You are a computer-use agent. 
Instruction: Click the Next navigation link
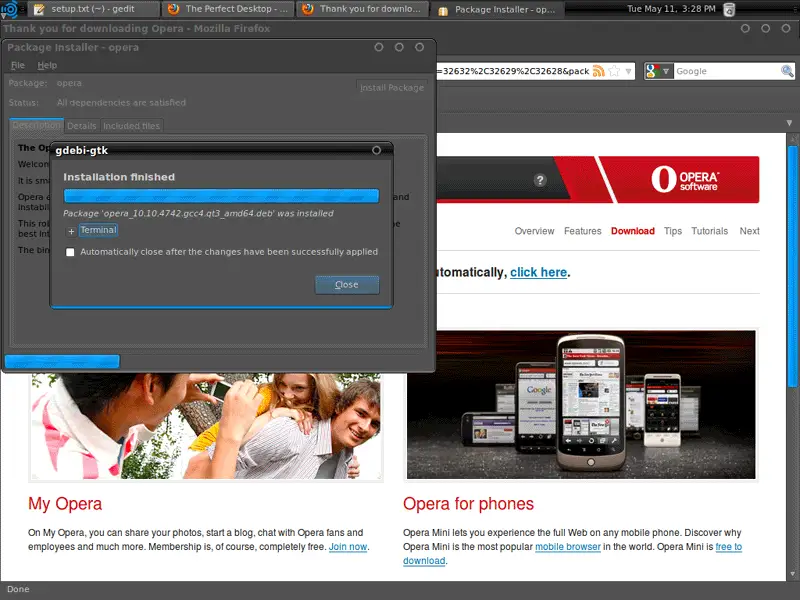[x=749, y=231]
